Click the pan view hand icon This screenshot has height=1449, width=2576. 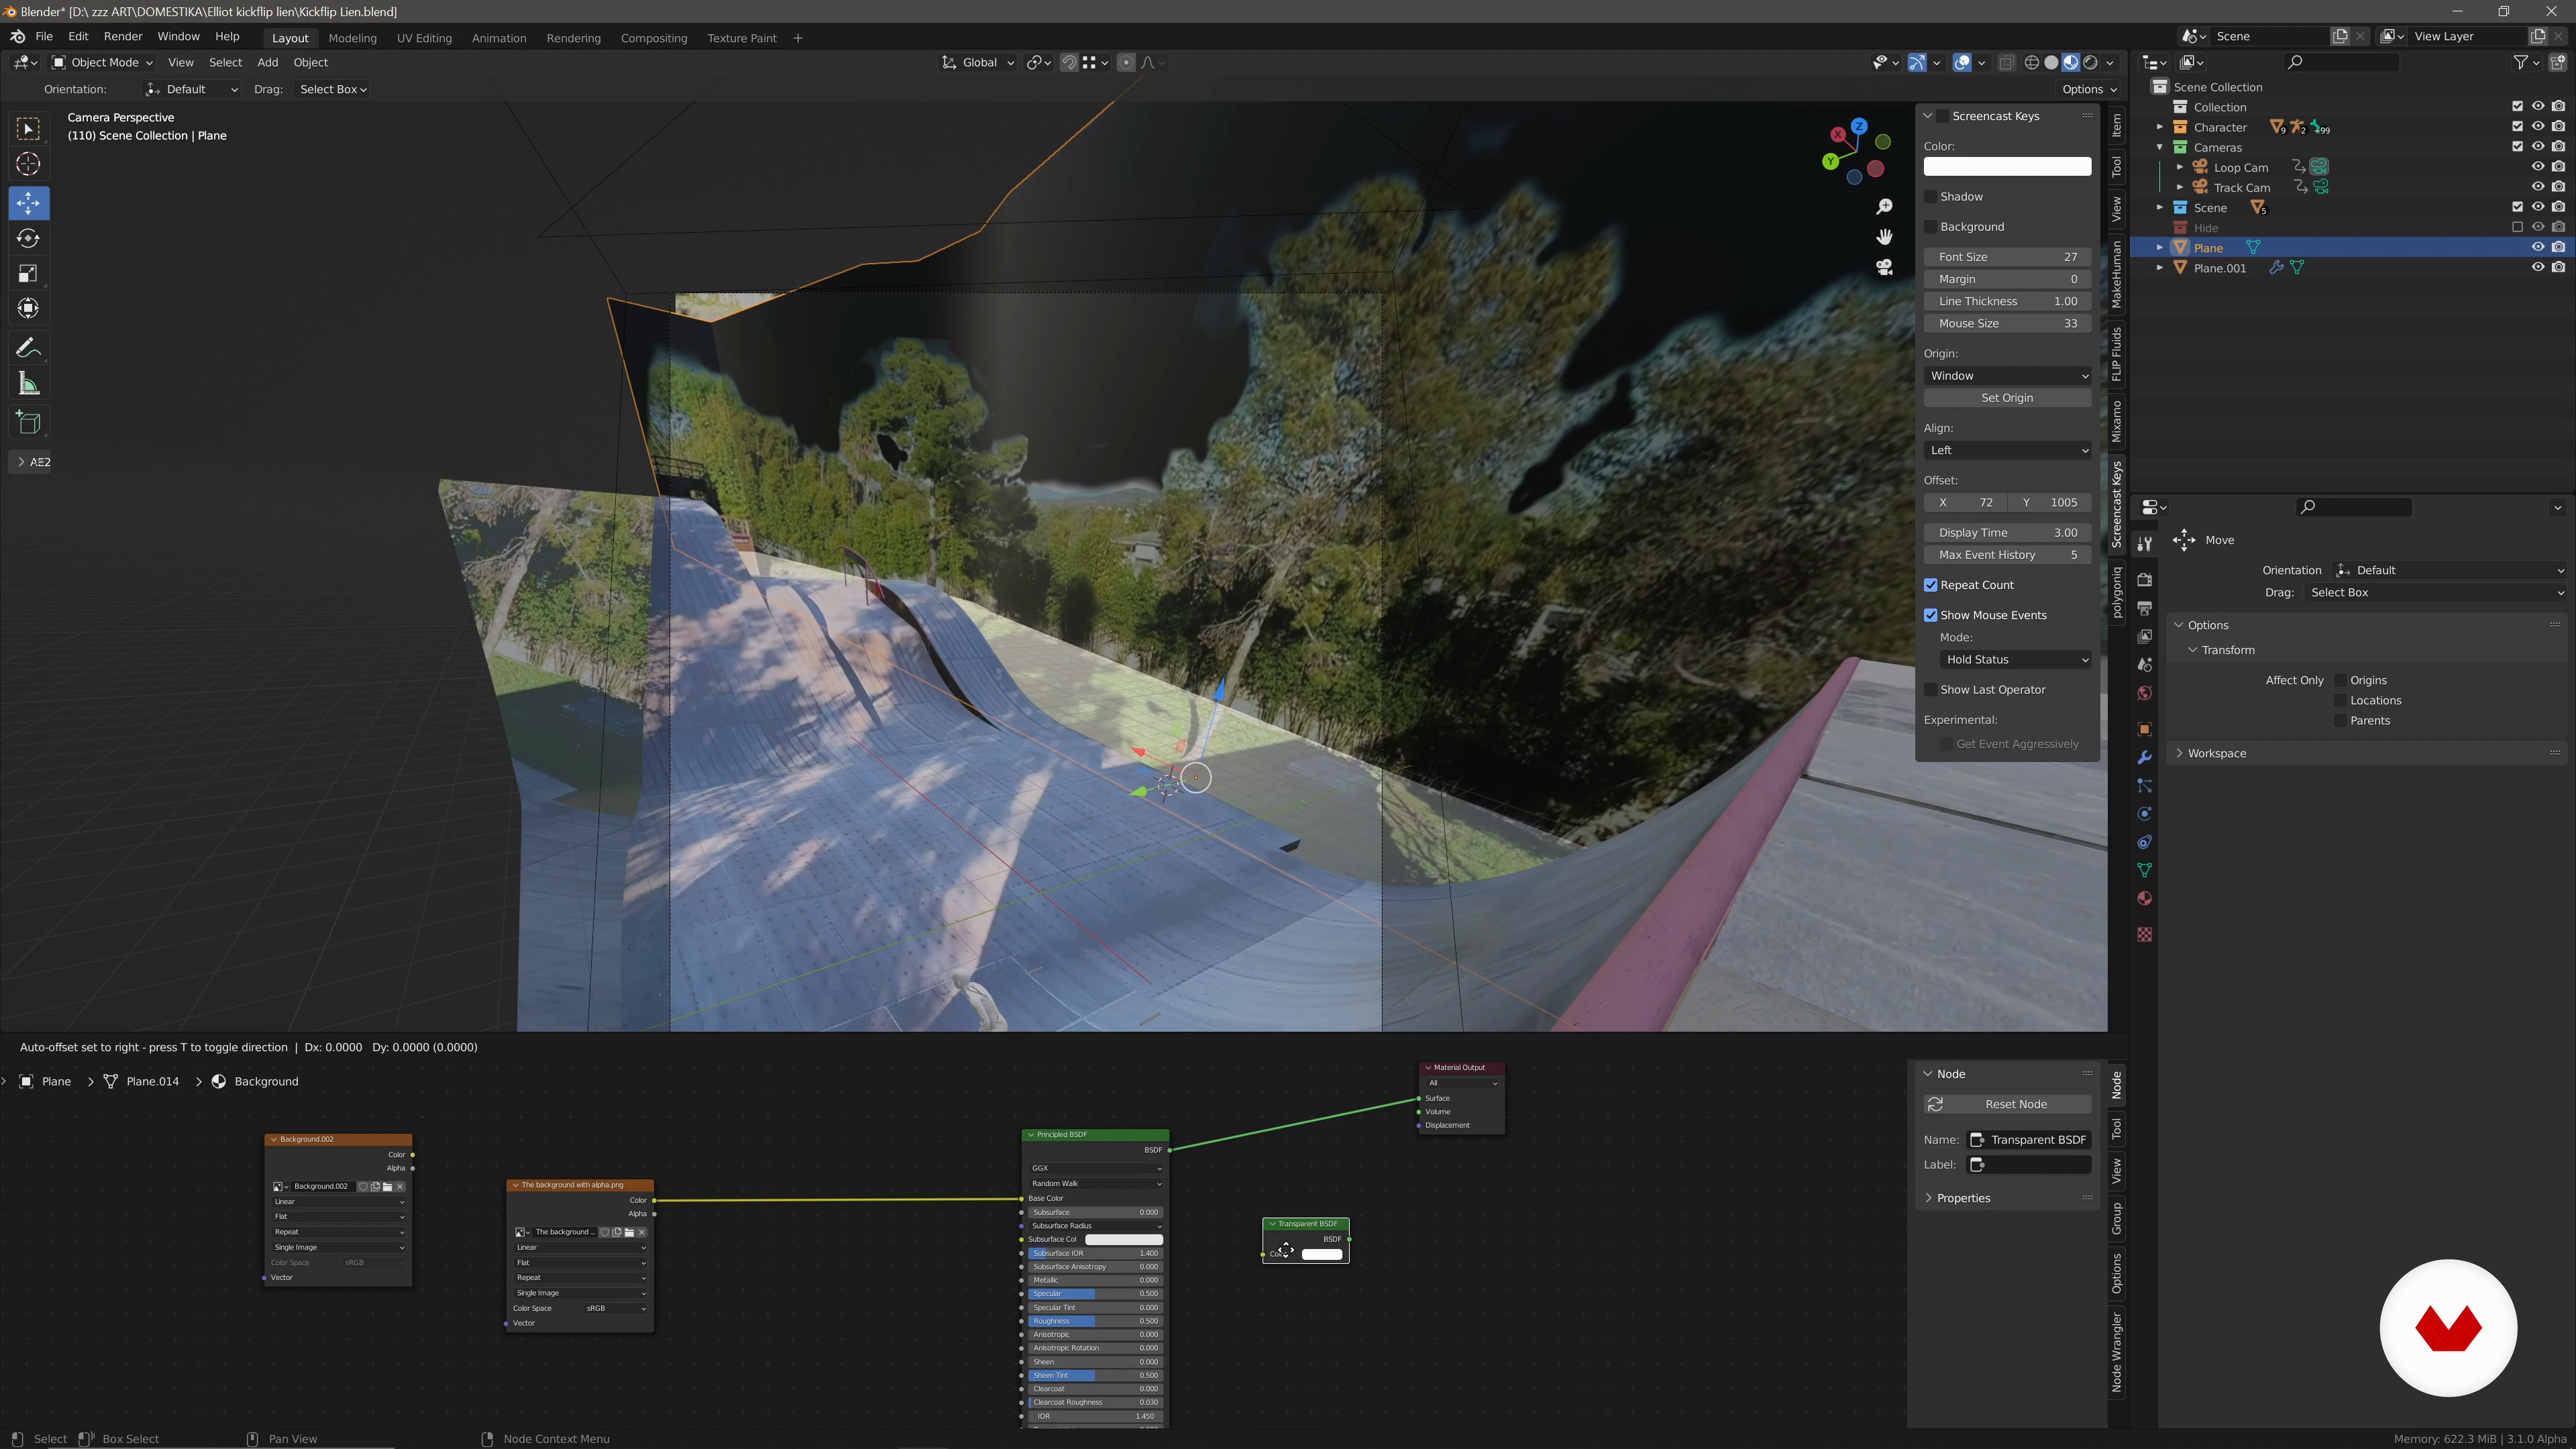pyautogui.click(x=1884, y=237)
